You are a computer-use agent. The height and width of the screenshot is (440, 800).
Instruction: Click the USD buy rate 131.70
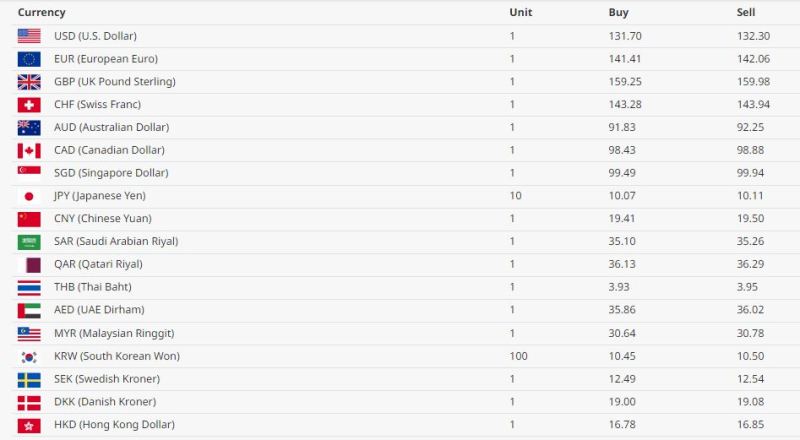625,36
